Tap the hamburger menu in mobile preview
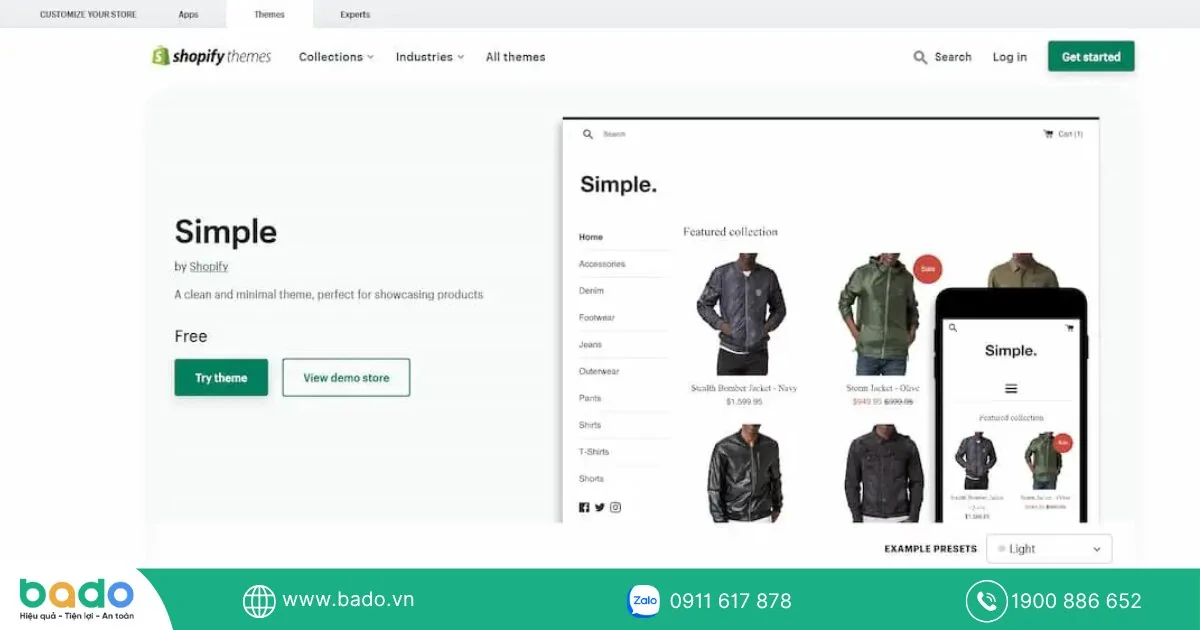The width and height of the screenshot is (1200, 630). (x=1011, y=389)
